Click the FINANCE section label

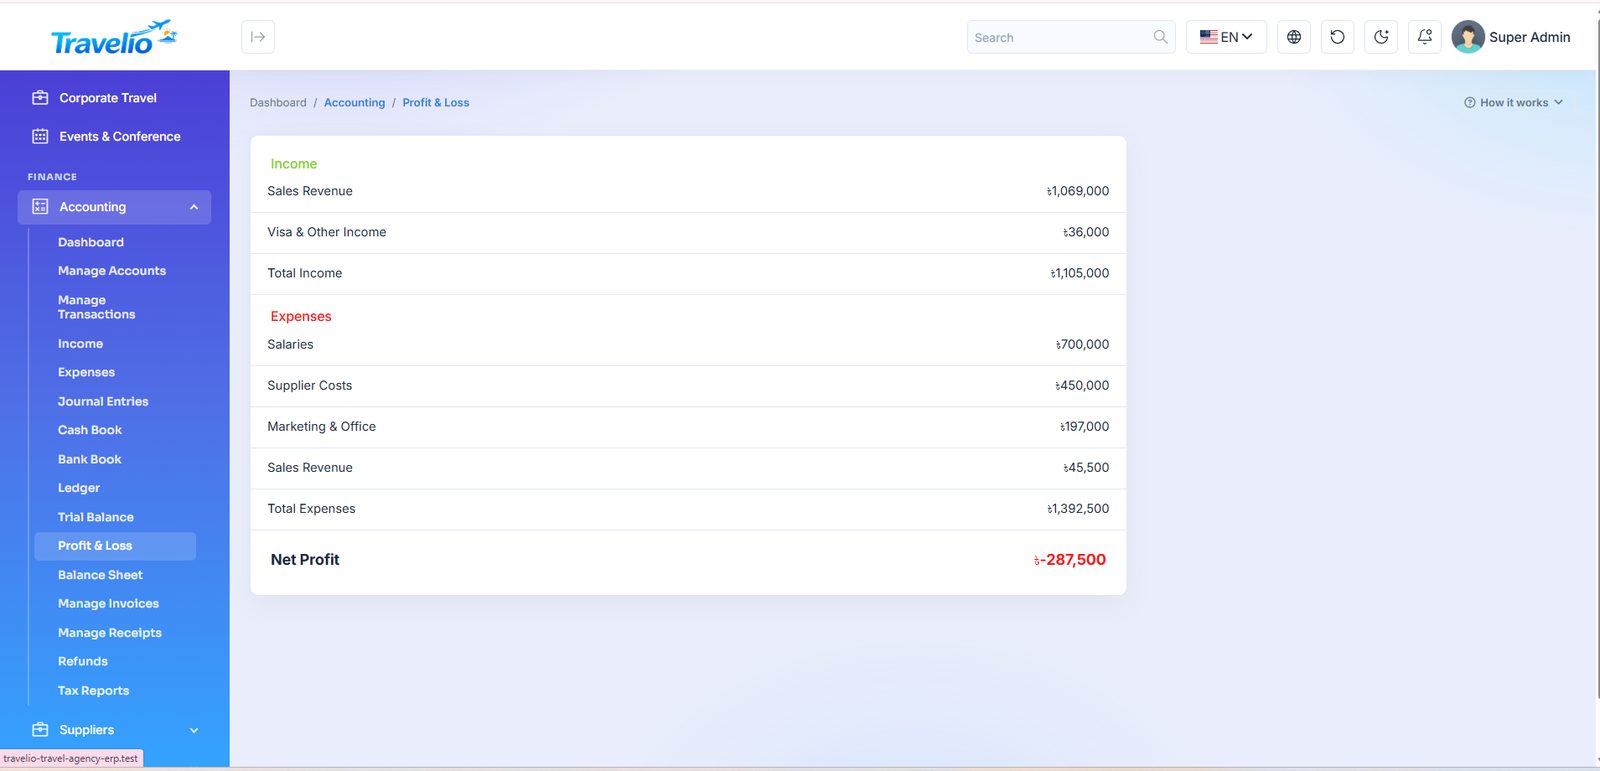click(52, 177)
